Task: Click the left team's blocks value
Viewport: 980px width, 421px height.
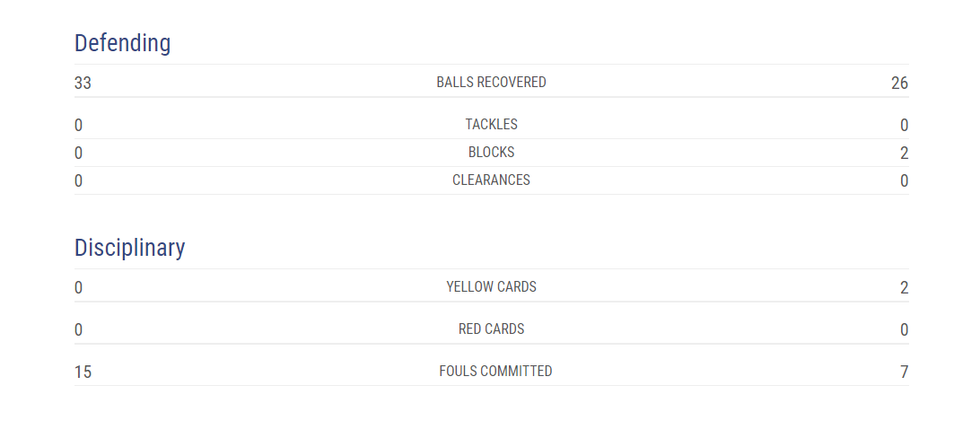Action: 79,153
